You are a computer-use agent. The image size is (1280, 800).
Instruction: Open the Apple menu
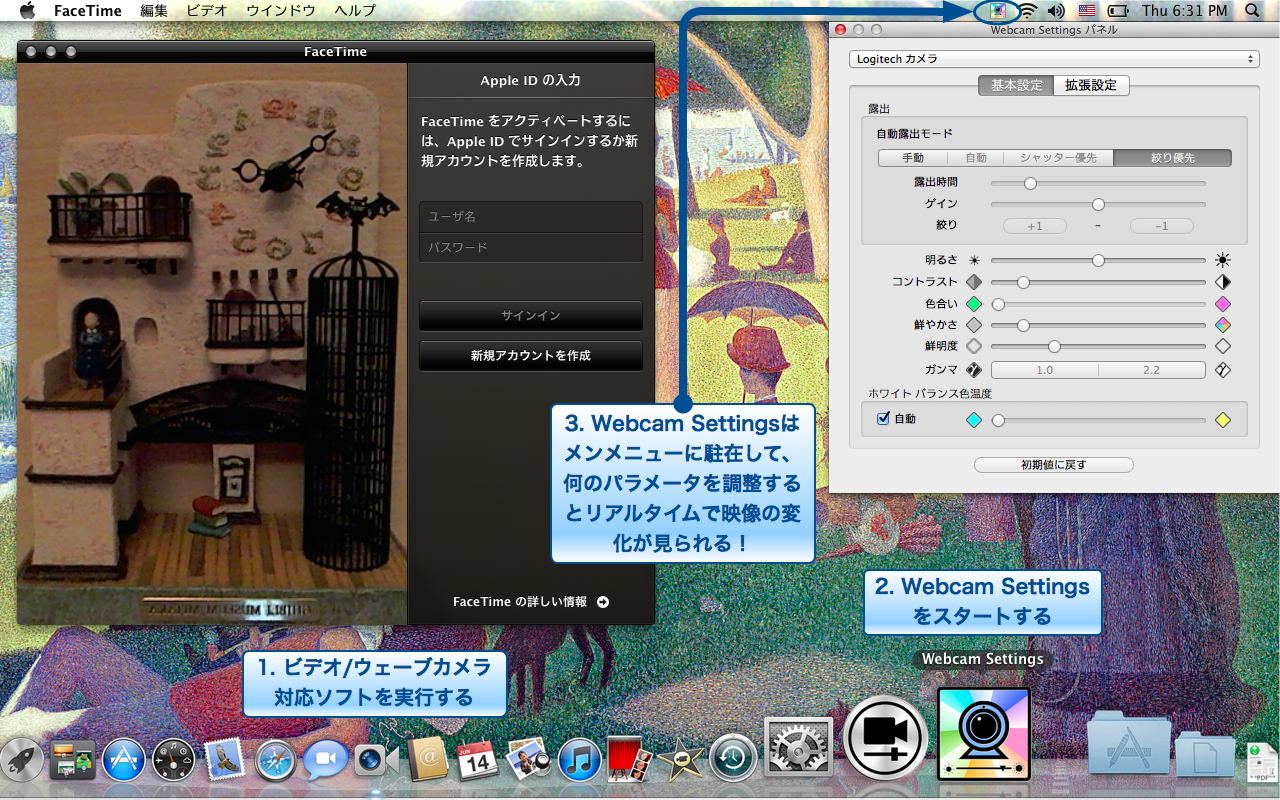point(27,11)
